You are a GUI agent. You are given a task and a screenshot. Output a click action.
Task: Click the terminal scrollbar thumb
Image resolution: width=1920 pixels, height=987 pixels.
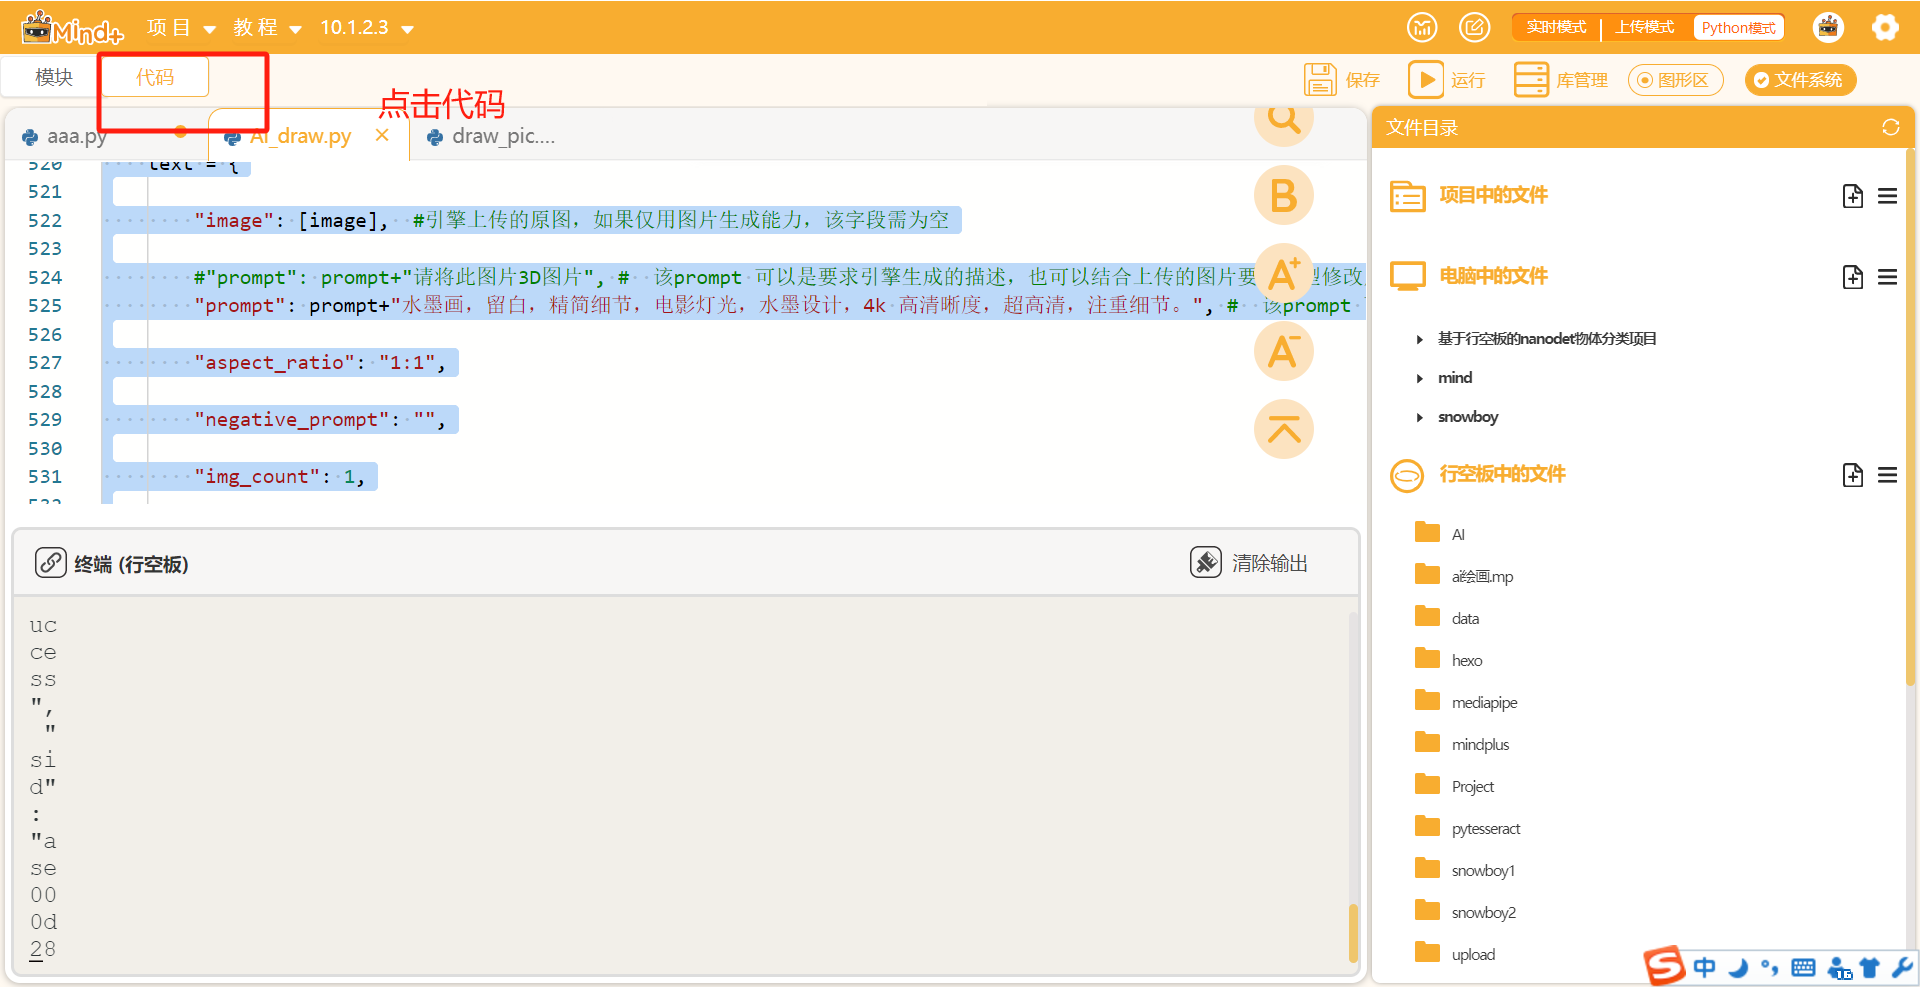tap(1353, 932)
